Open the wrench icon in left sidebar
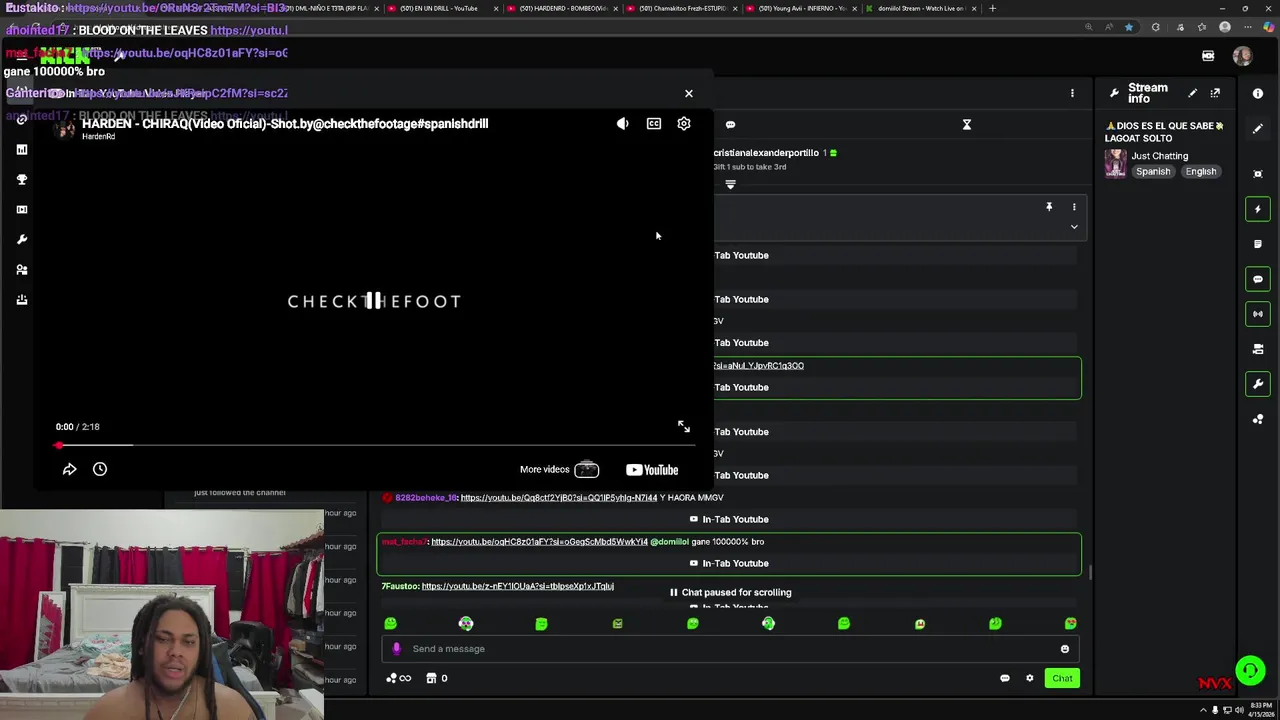1280x720 pixels. click(21, 239)
